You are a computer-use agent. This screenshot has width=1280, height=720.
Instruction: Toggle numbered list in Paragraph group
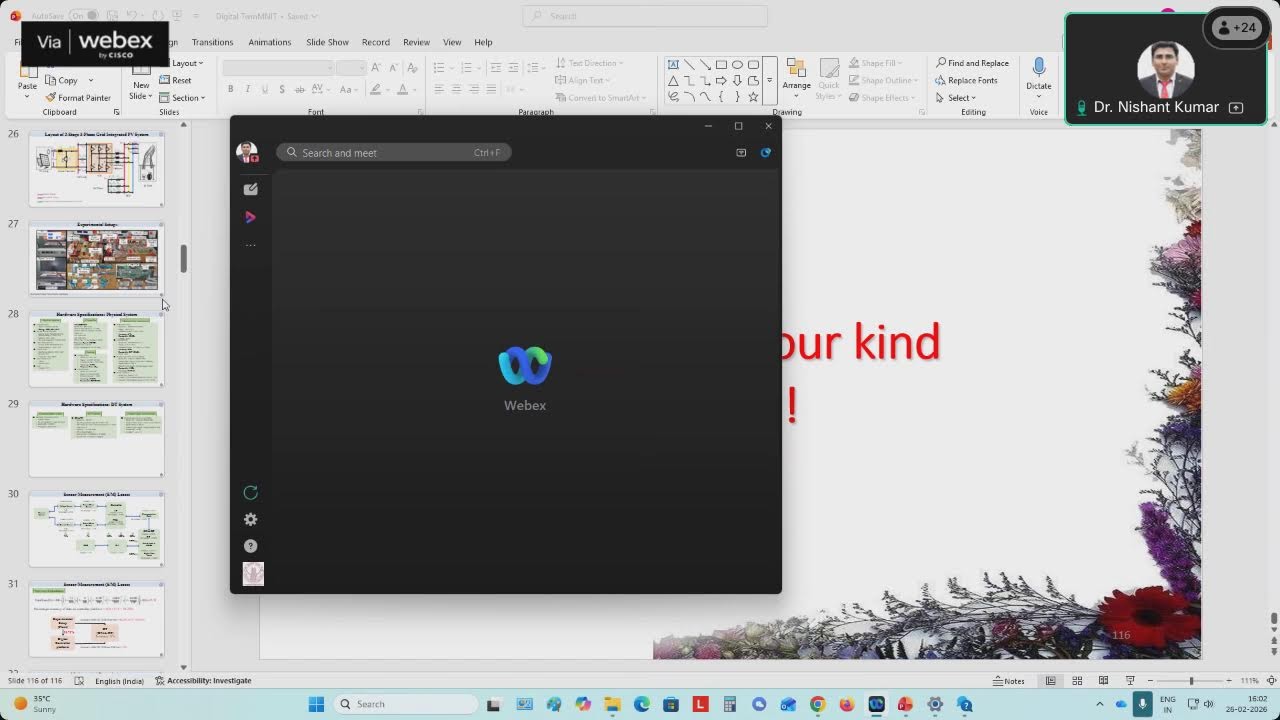click(468, 67)
